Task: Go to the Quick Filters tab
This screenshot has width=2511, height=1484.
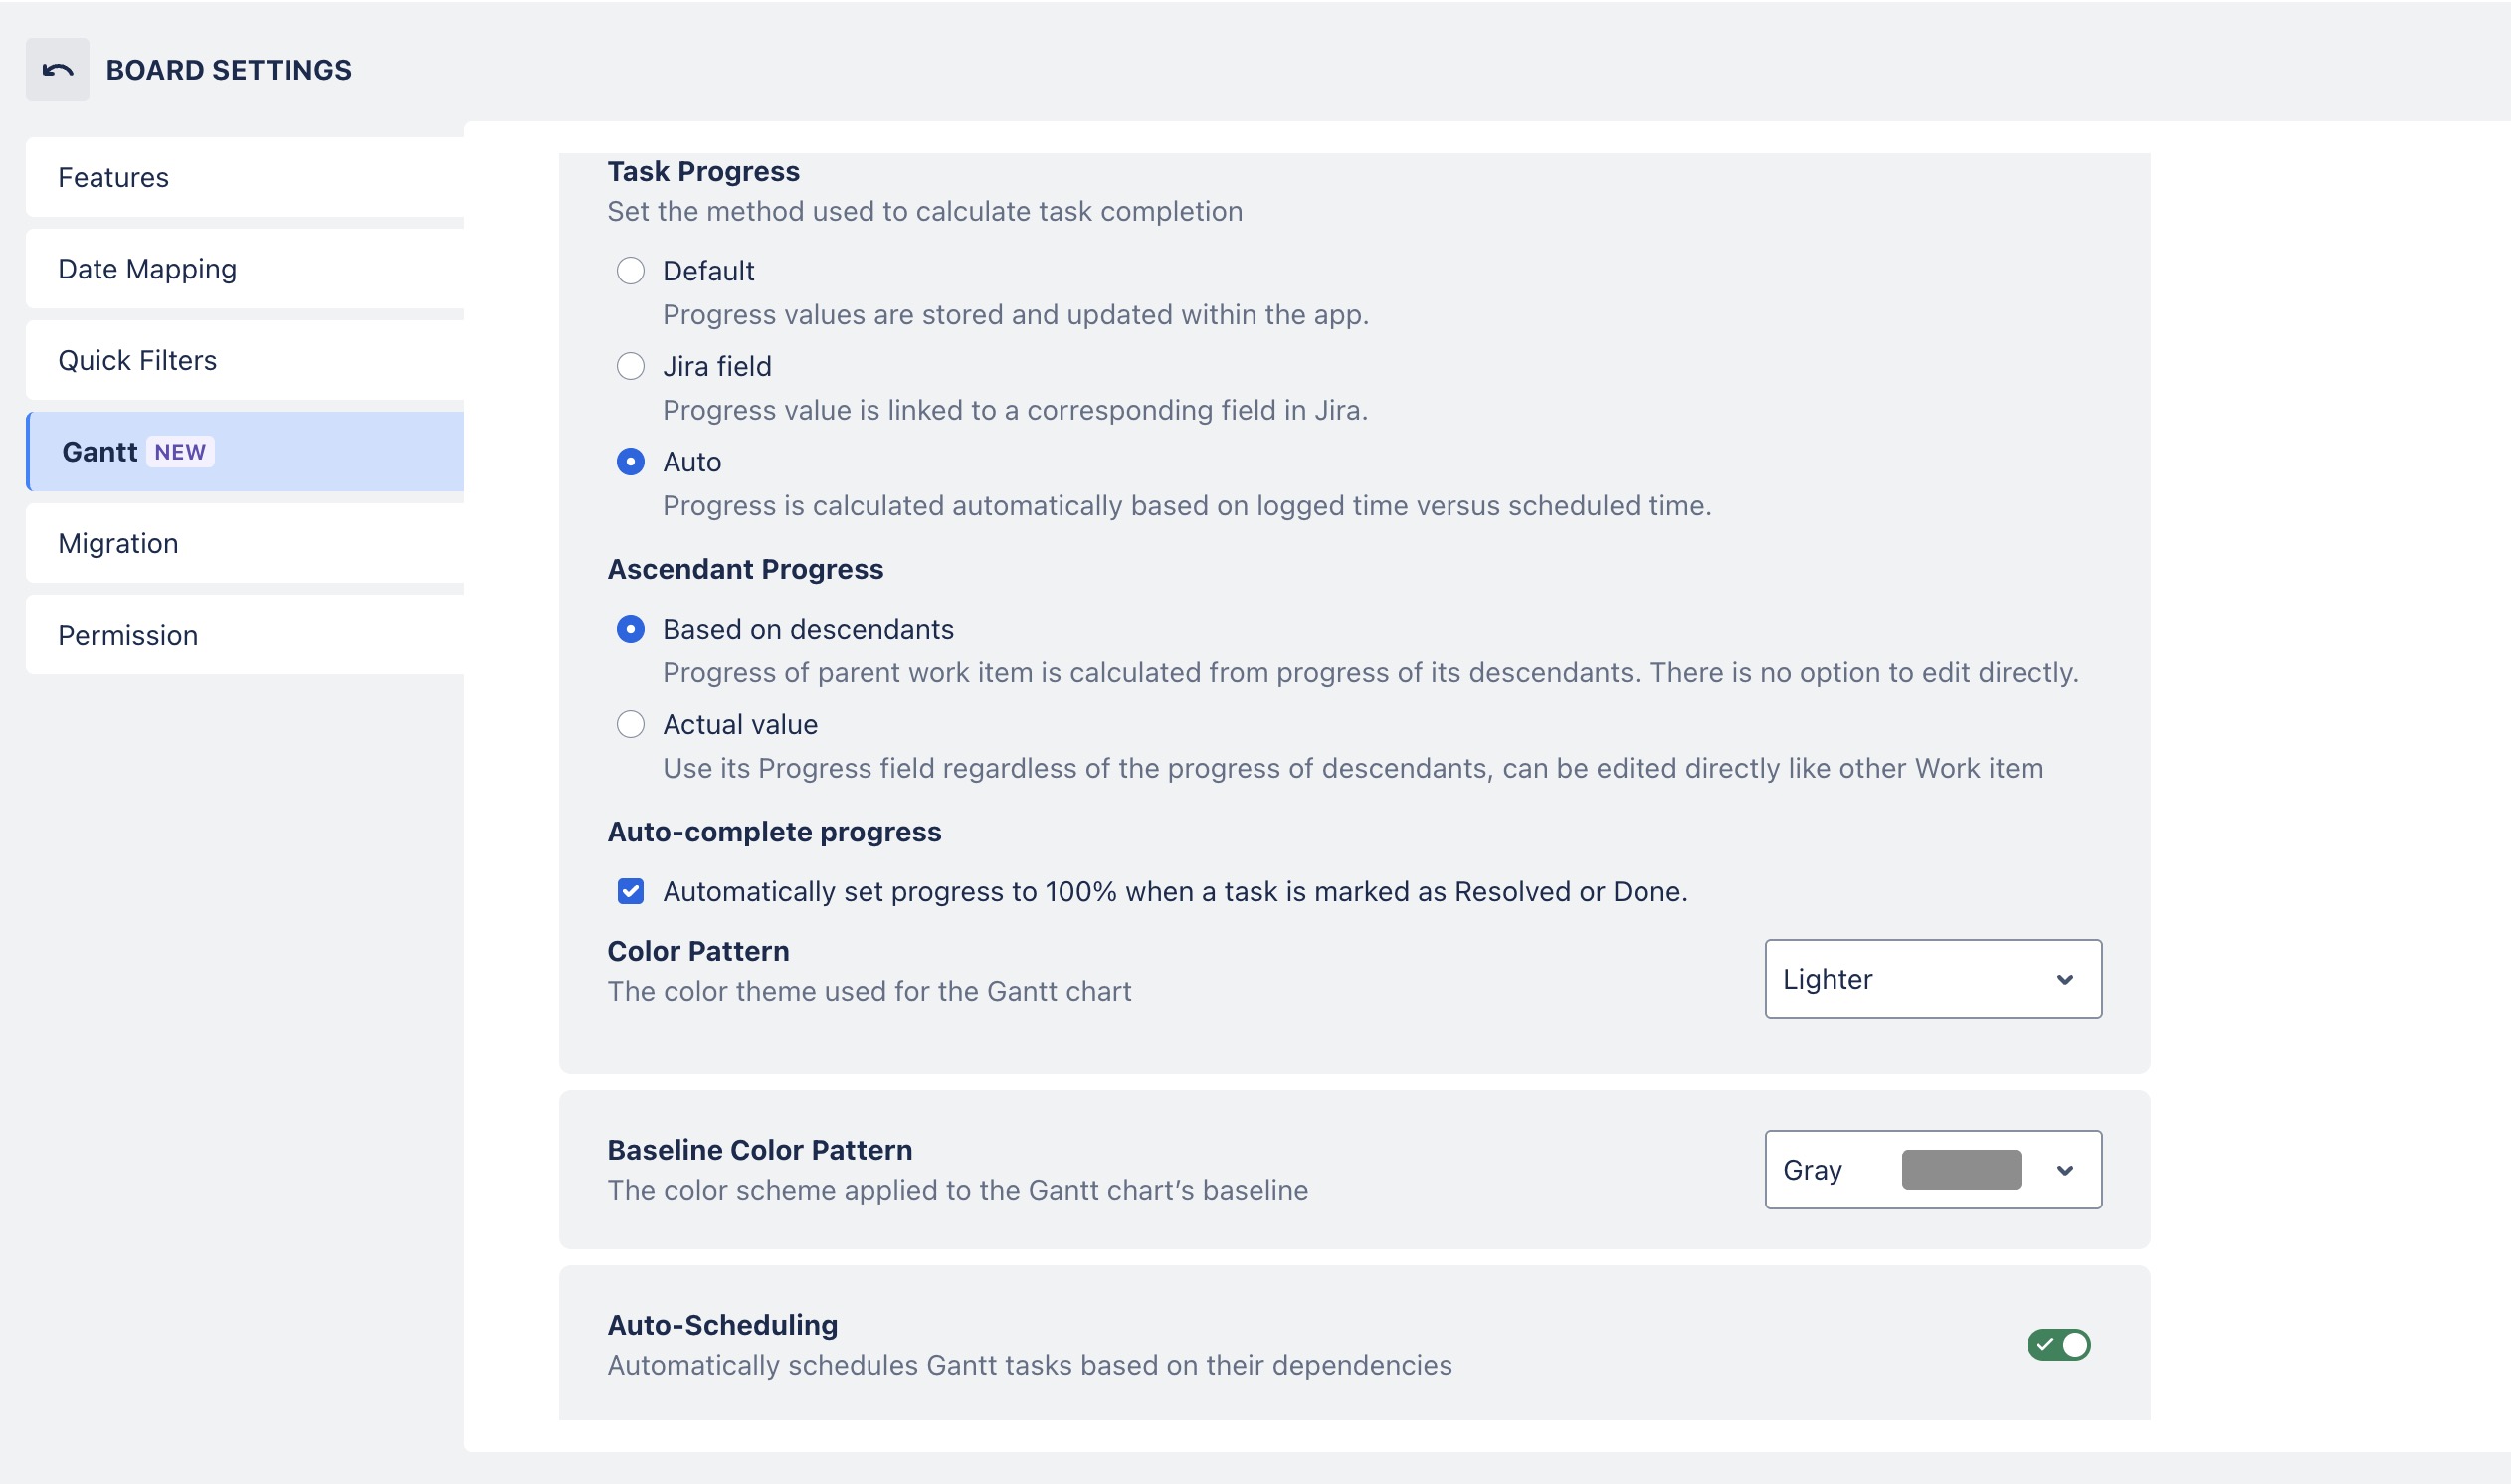Action: point(245,360)
